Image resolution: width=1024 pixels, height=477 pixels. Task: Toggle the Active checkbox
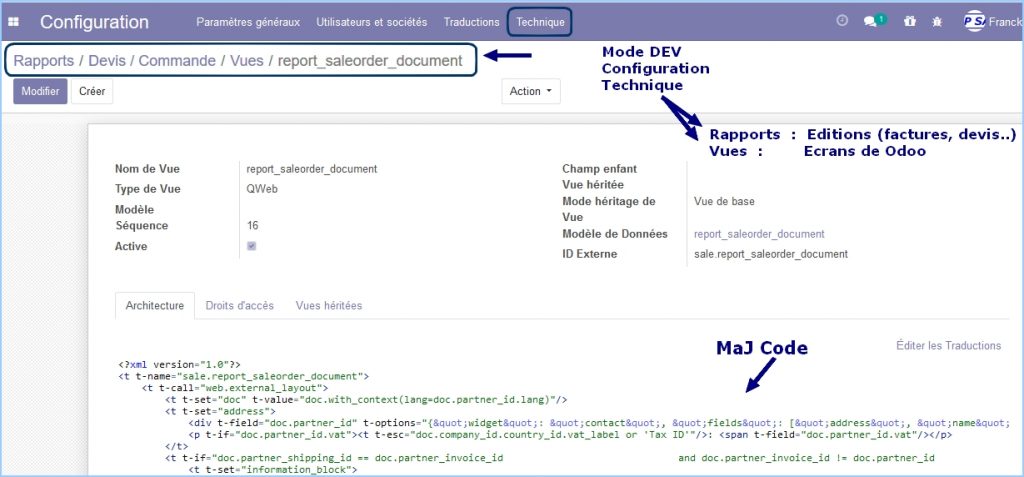pyautogui.click(x=251, y=246)
